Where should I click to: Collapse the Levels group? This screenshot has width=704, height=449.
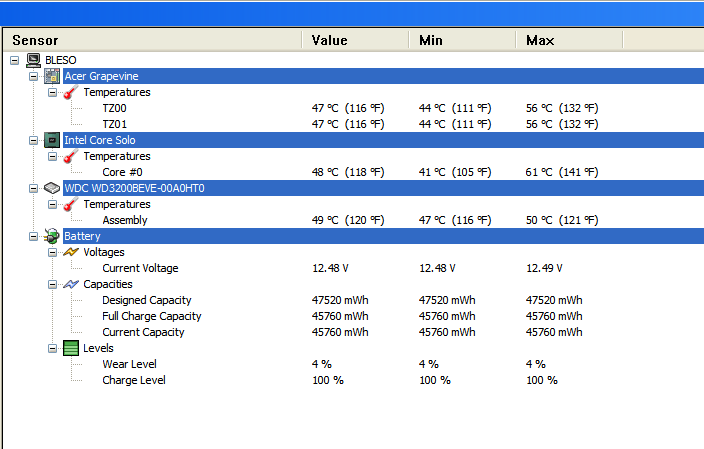(52, 348)
